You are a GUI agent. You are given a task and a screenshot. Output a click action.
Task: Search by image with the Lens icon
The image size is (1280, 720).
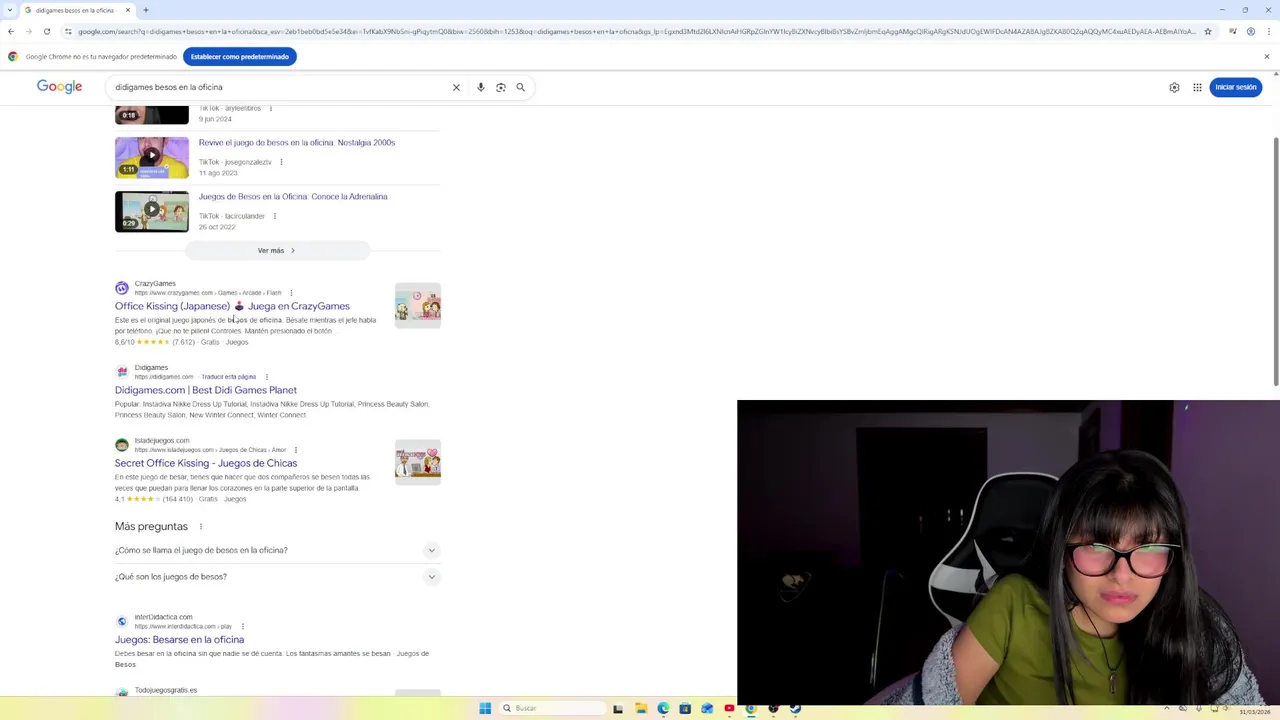point(501,88)
